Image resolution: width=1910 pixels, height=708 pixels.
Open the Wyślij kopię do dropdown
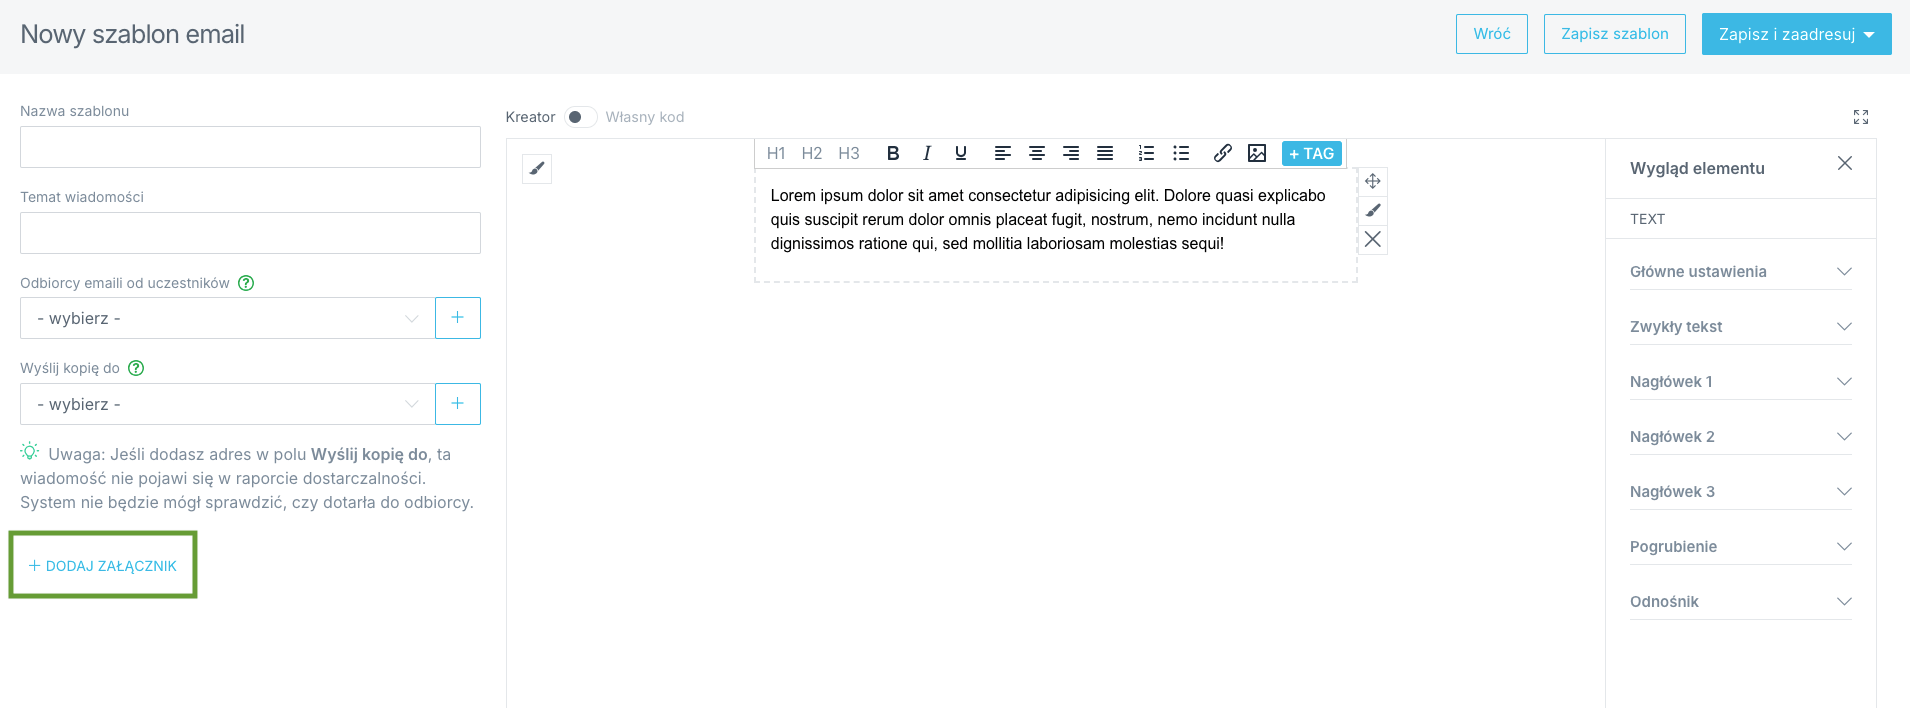click(x=227, y=404)
